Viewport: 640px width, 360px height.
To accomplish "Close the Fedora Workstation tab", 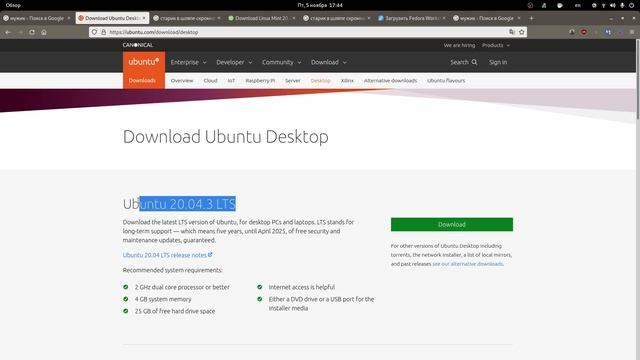I will coord(444,18).
